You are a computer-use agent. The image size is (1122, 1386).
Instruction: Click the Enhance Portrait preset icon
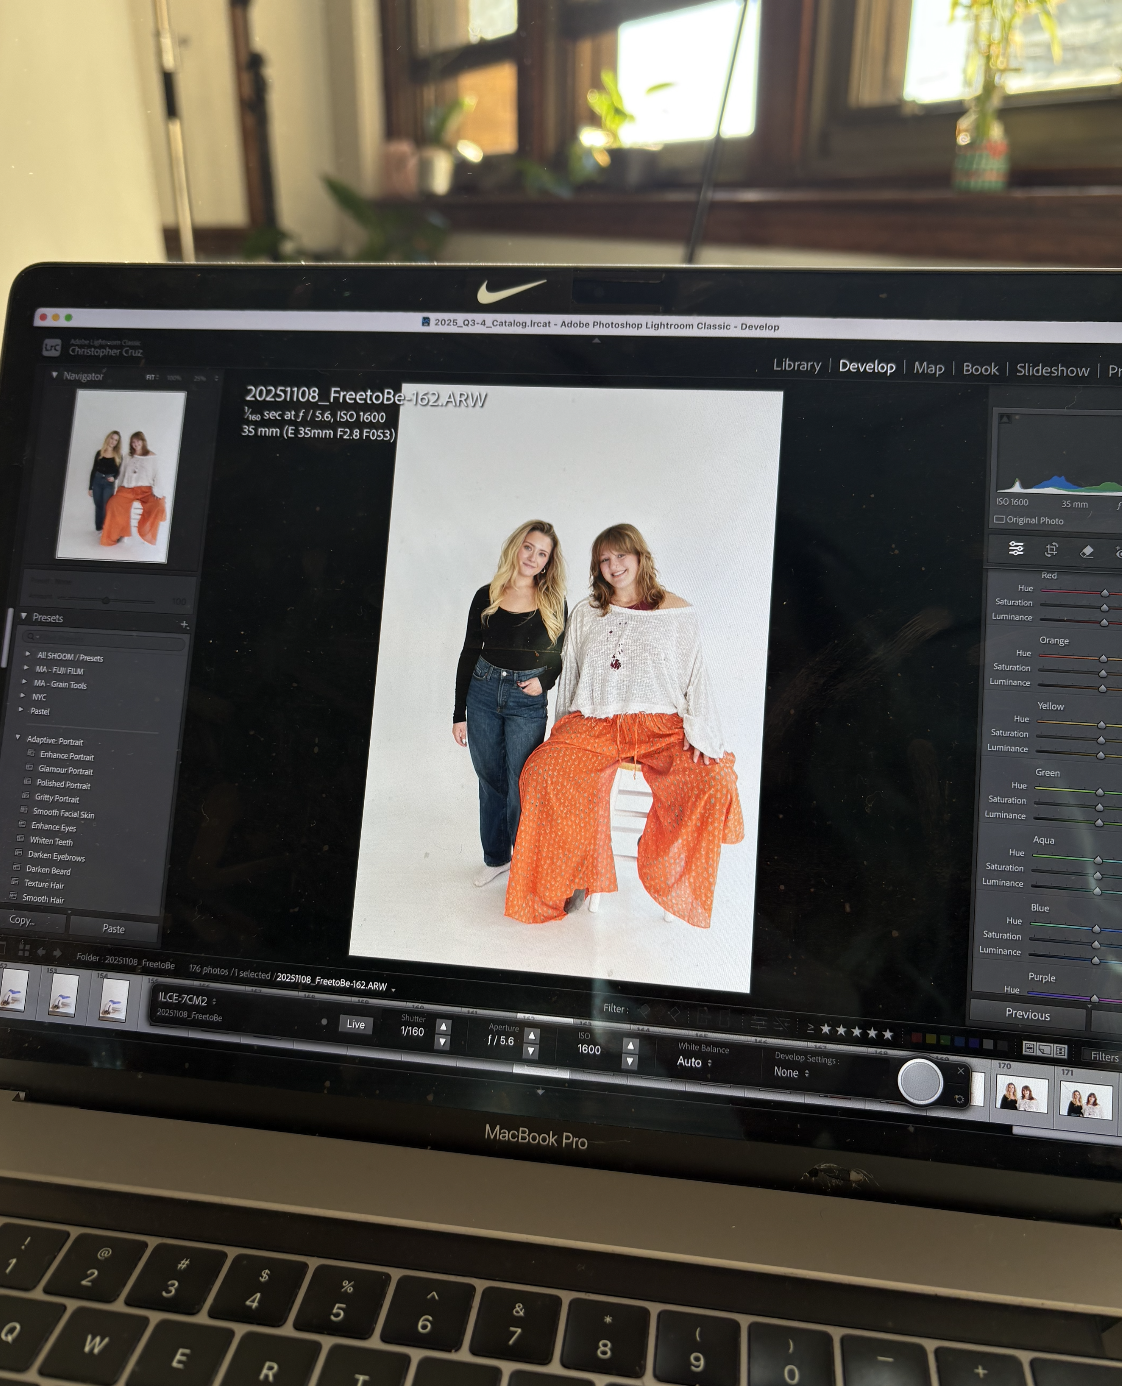(x=31, y=754)
